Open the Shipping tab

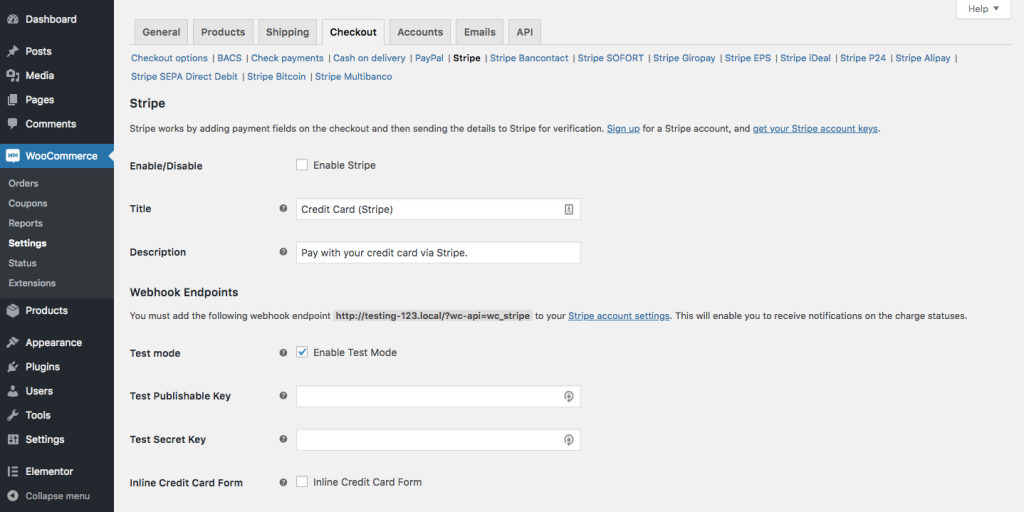tap(287, 32)
